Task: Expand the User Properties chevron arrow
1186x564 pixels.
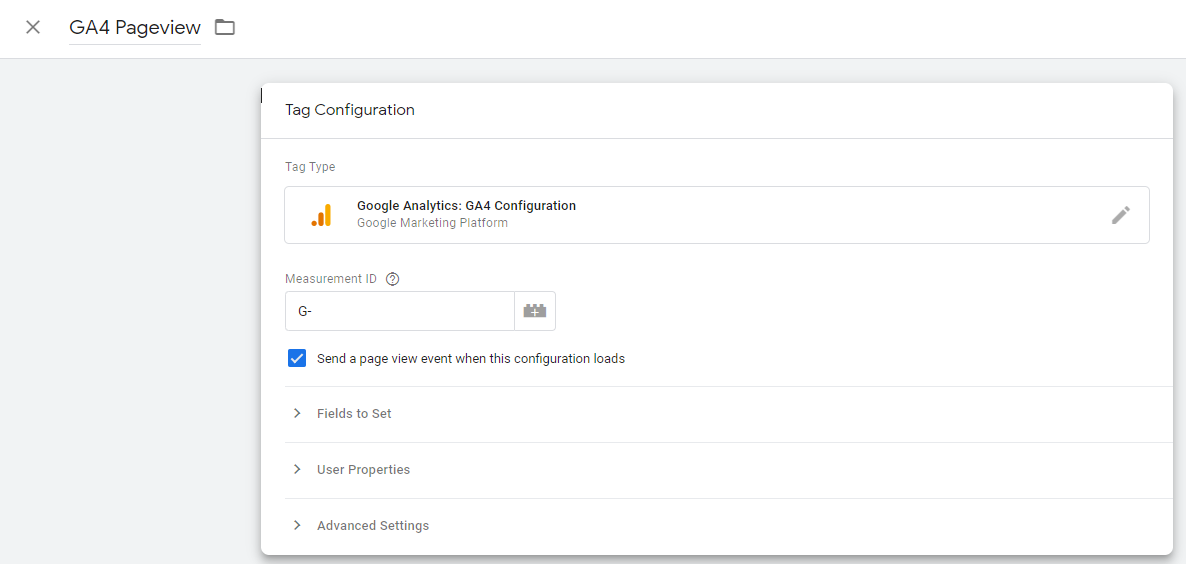Action: click(x=297, y=469)
